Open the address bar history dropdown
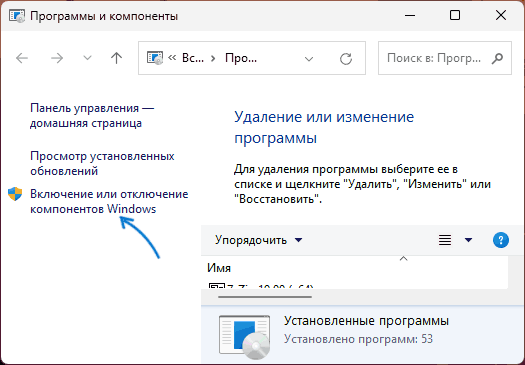Viewport: 525px width, 365px height. pyautogui.click(x=309, y=59)
